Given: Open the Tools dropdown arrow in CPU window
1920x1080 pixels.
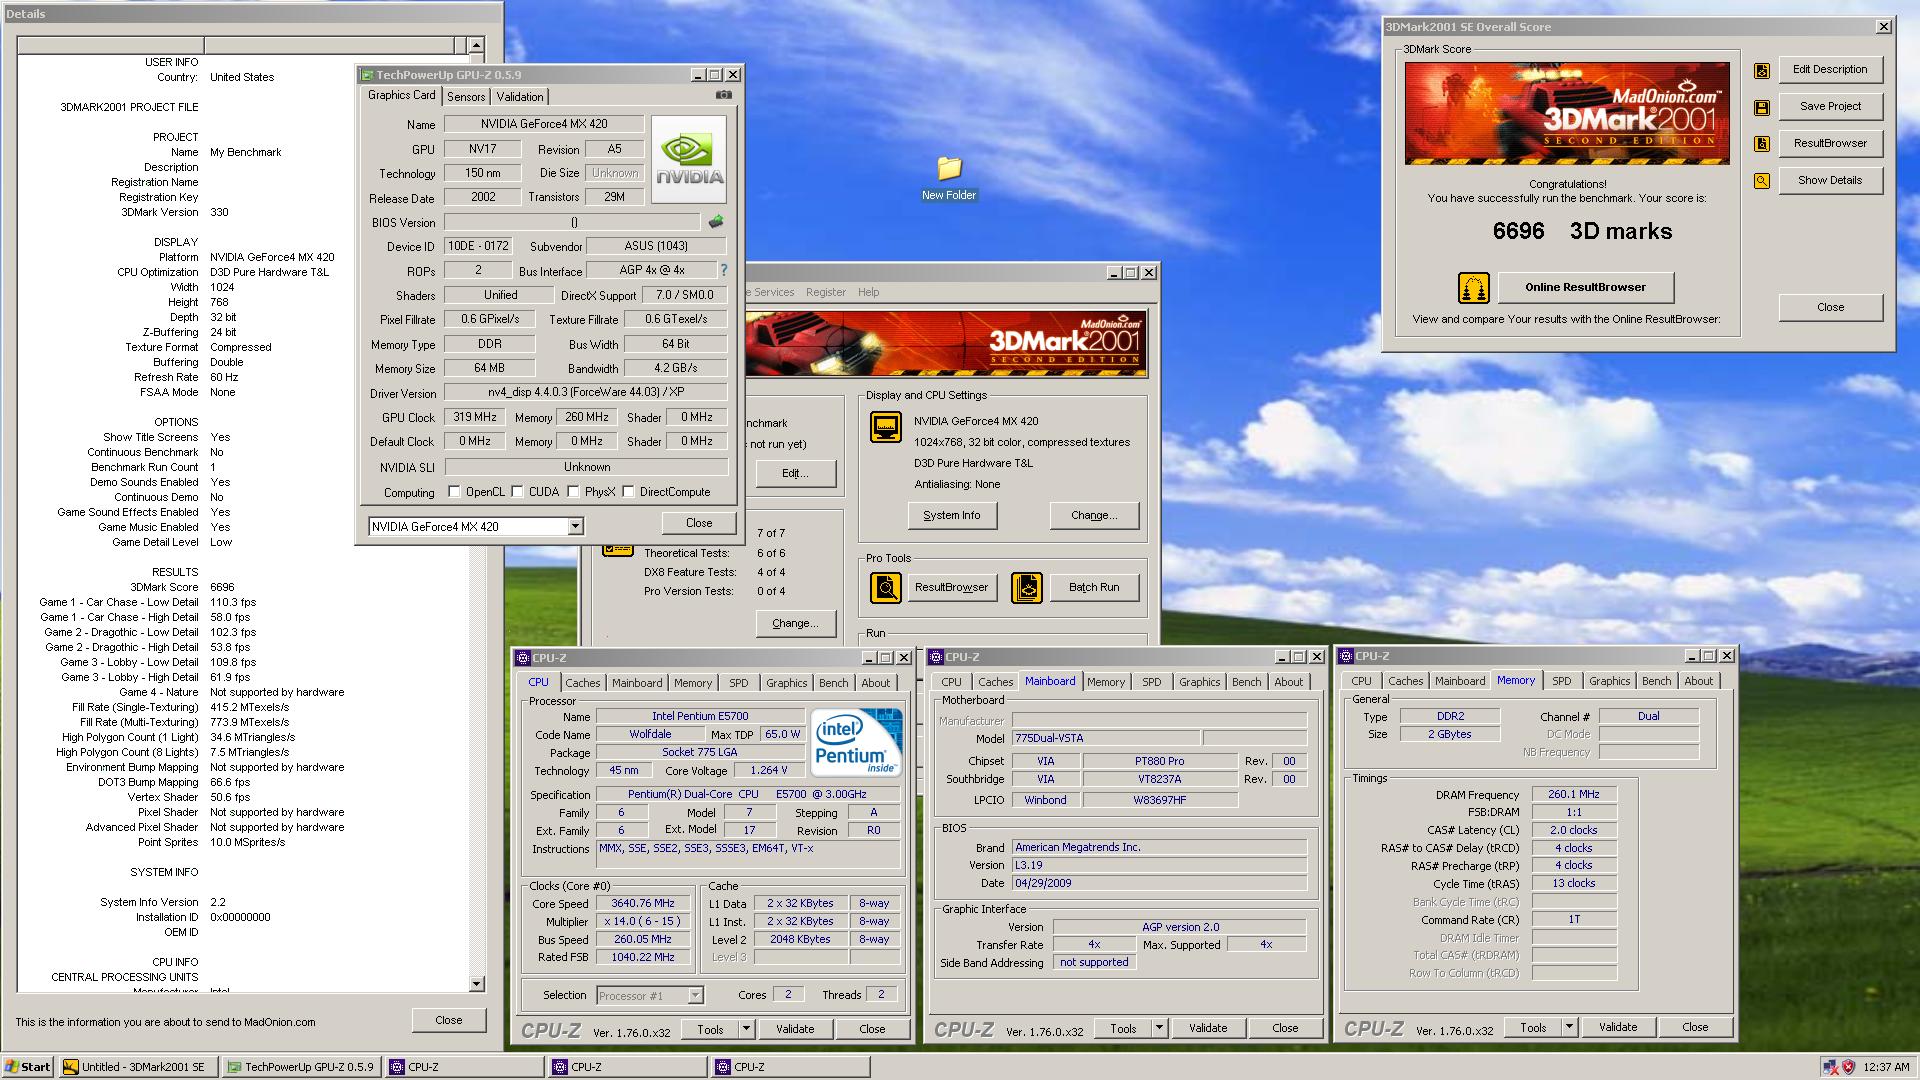Looking at the screenshot, I should click(x=746, y=1028).
